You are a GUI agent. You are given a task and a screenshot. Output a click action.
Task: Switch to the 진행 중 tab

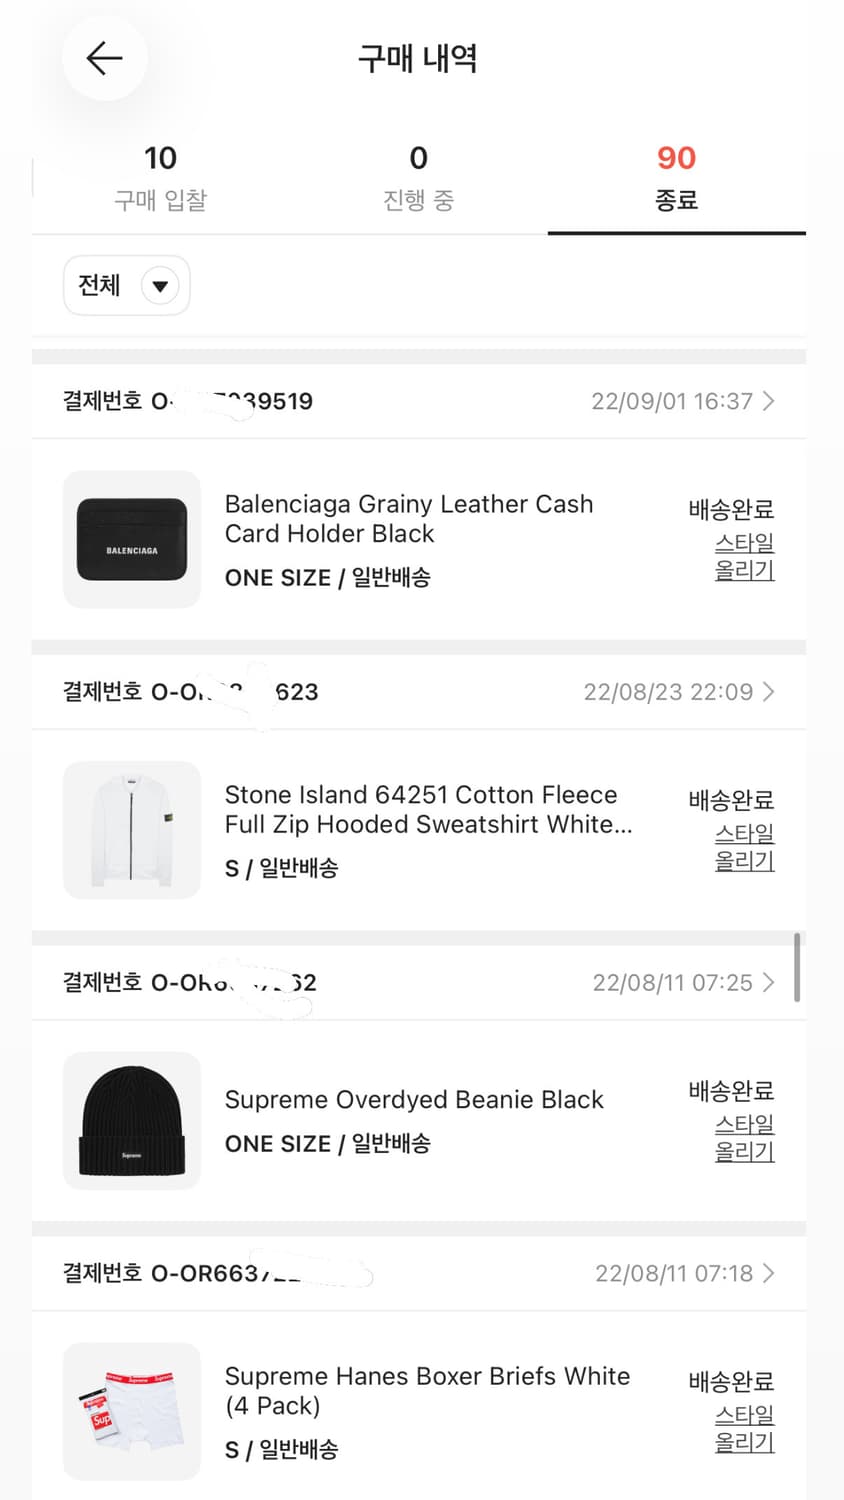tap(418, 178)
